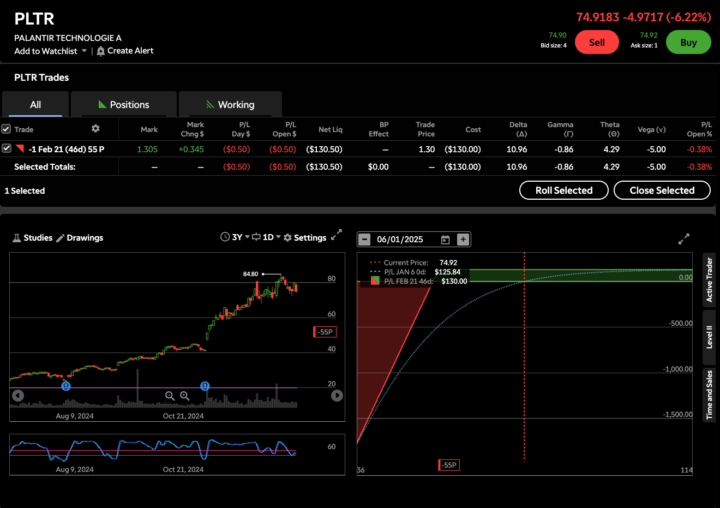This screenshot has width=720, height=508.
Task: Click the P/L FEB 21 46d legend swatch
Action: [375, 281]
